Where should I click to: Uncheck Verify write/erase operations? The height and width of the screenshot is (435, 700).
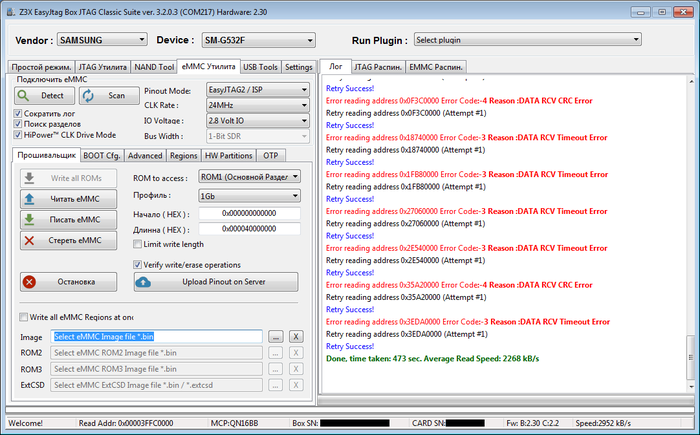(138, 265)
